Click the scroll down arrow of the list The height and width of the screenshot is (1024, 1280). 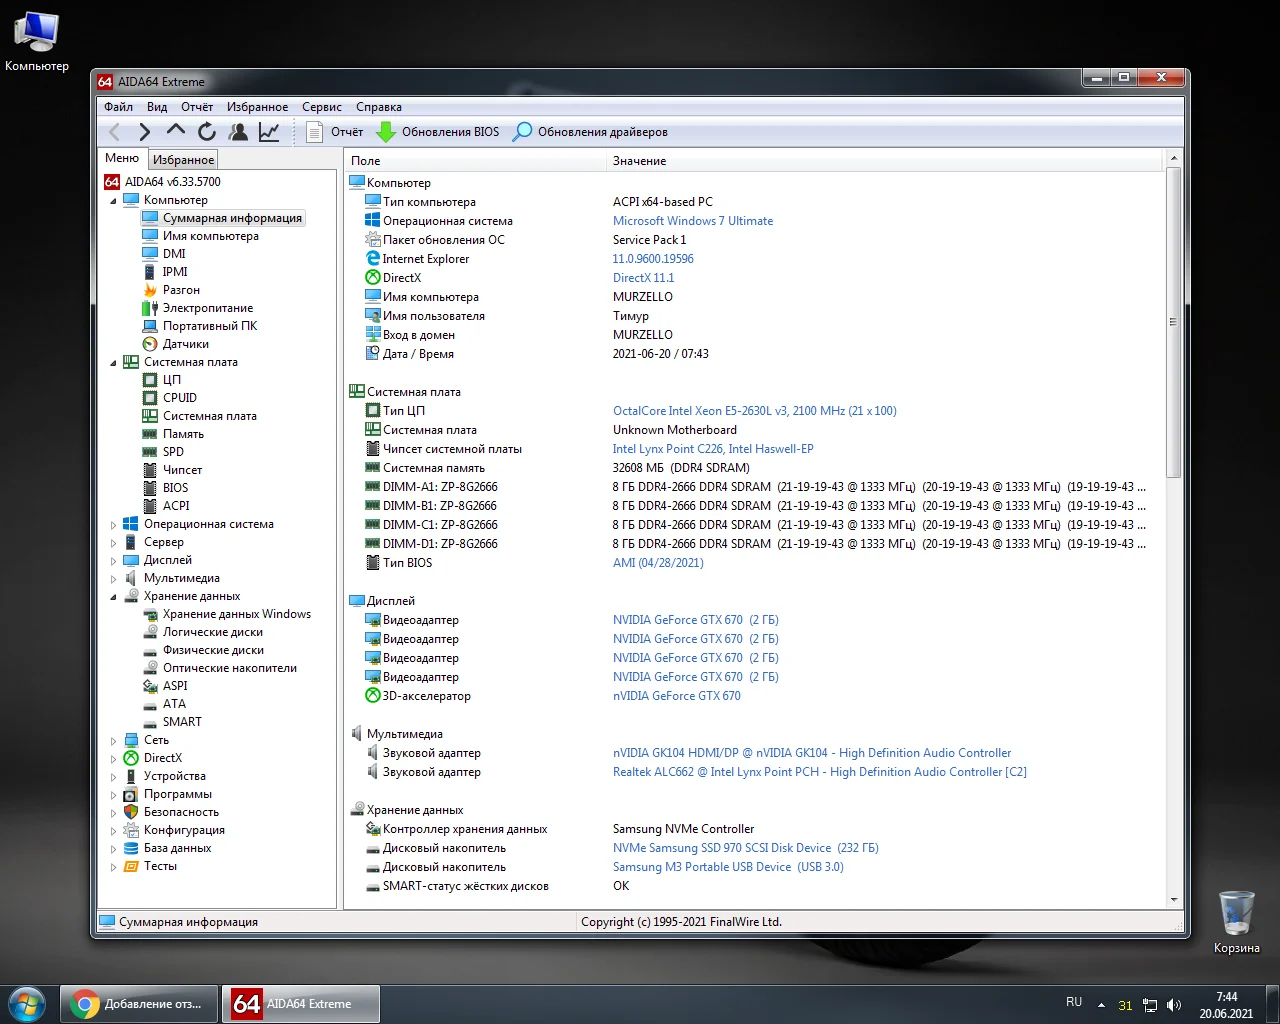(1174, 899)
